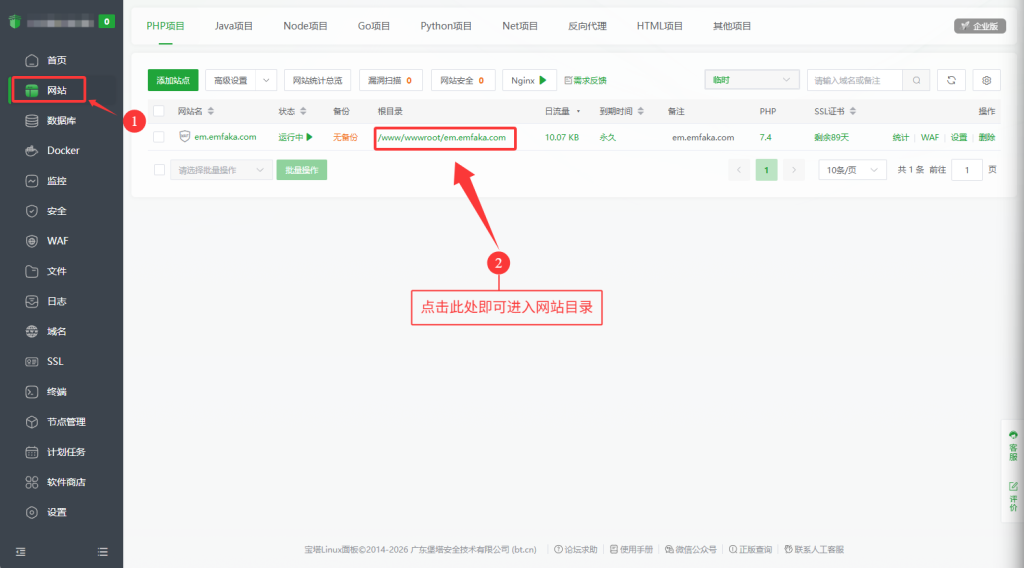Switch to the Net项目 tab
The width and height of the screenshot is (1024, 568).
520,26
